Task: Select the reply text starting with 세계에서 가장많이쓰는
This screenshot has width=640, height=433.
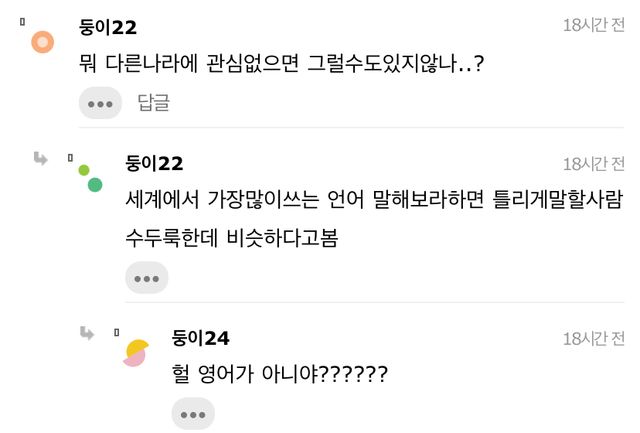Action: click(x=373, y=199)
